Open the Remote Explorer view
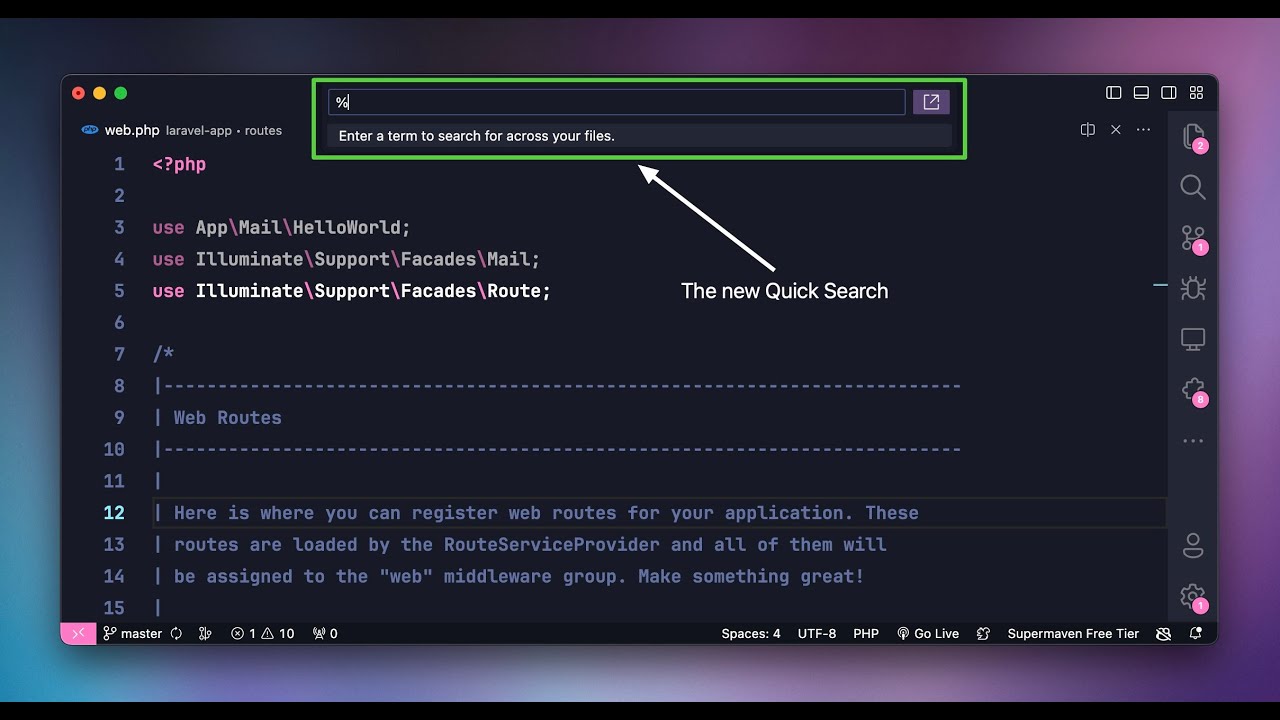This screenshot has width=1280, height=720. (x=1192, y=339)
